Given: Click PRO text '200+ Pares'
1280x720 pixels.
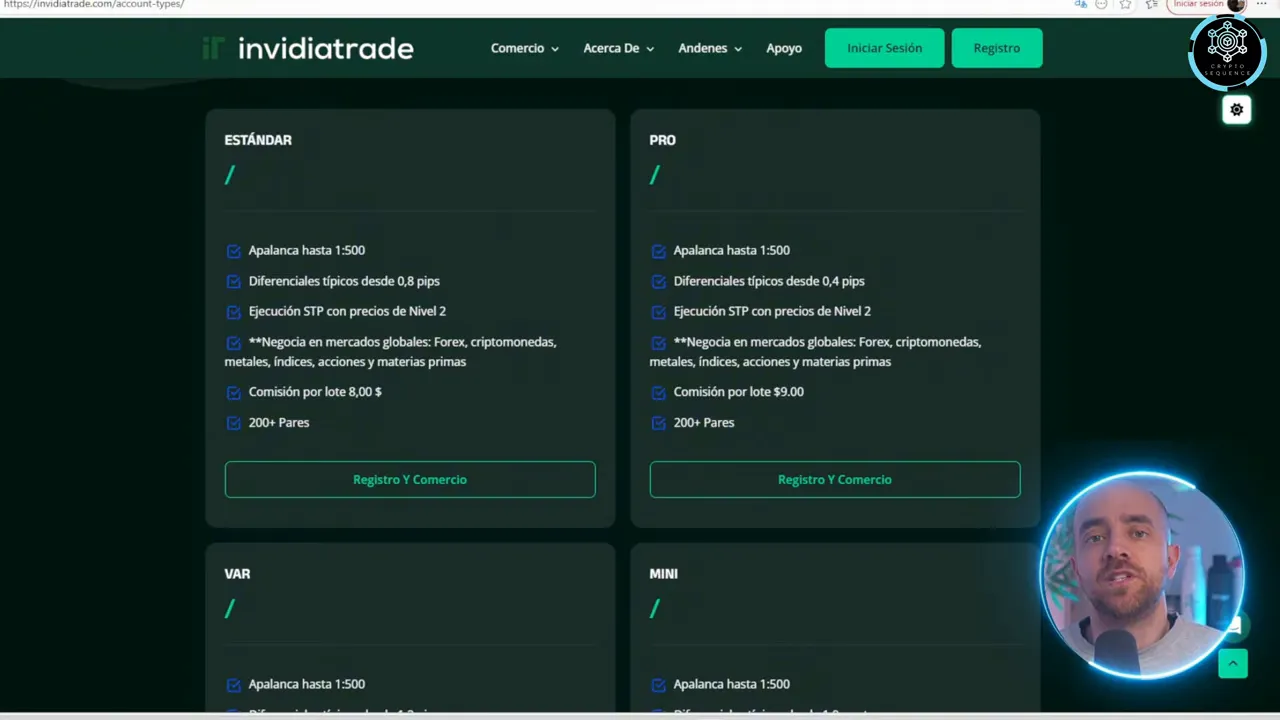Looking at the screenshot, I should [704, 422].
